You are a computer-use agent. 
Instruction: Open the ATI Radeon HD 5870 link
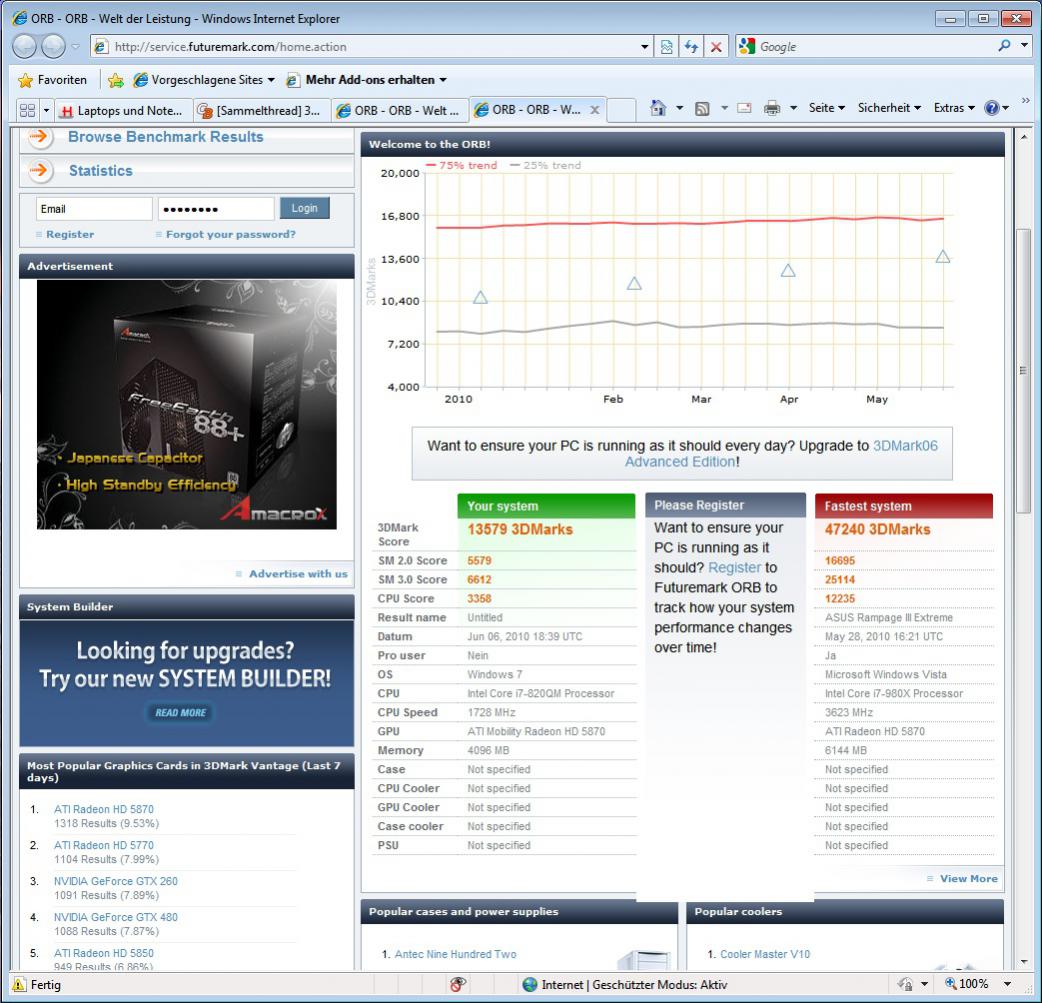104,809
